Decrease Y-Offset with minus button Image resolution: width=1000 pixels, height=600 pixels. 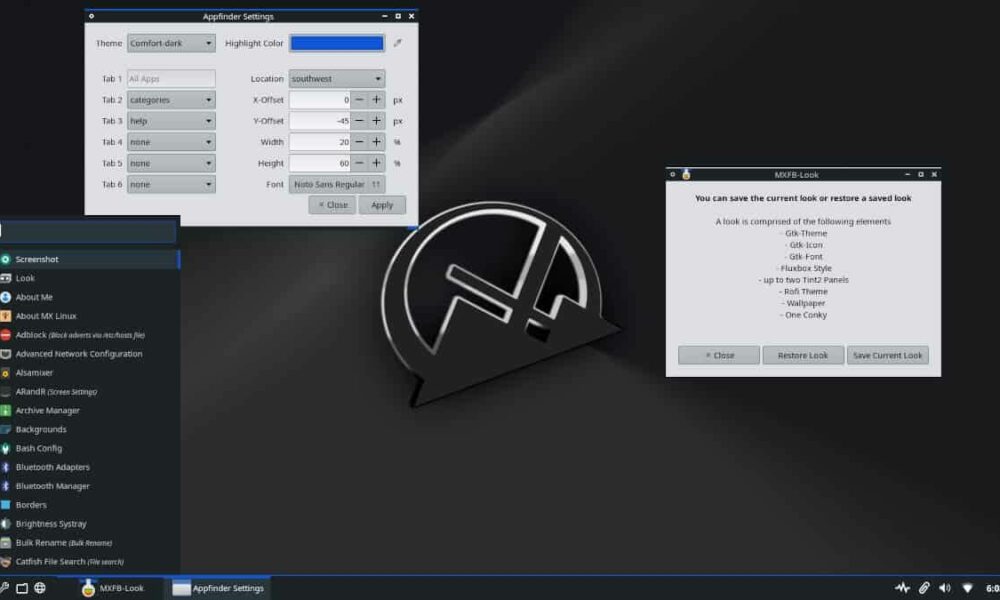(359, 121)
